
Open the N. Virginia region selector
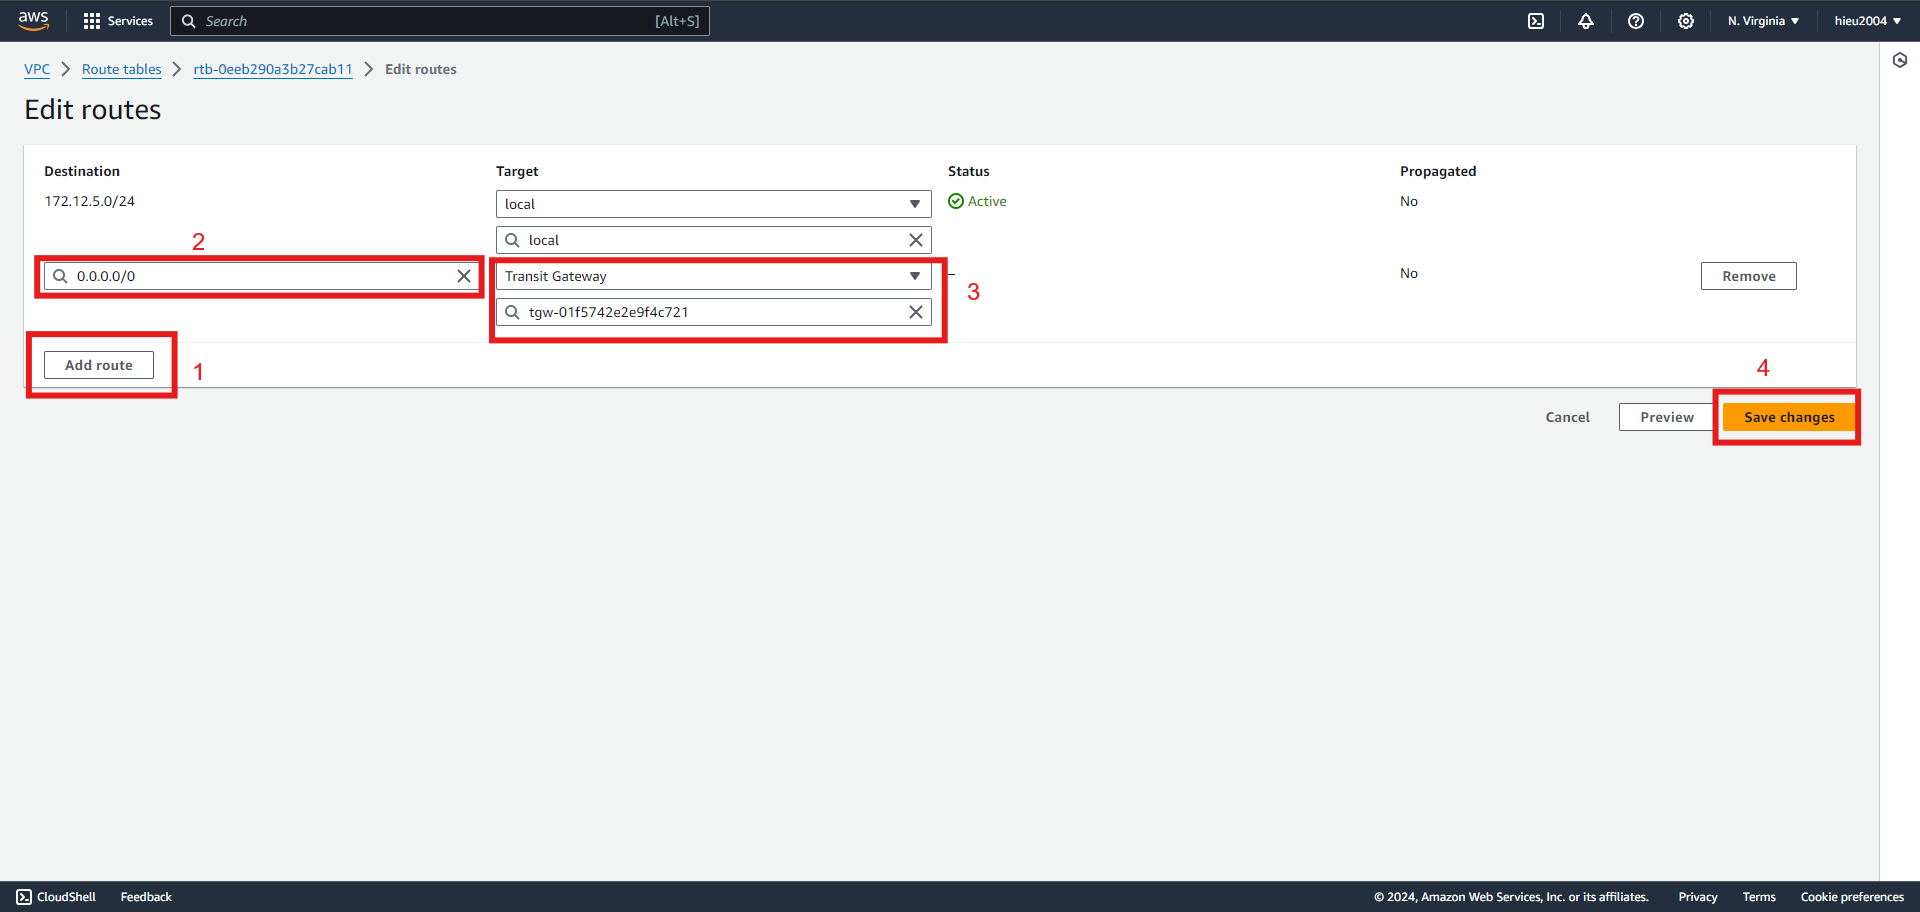tap(1763, 21)
